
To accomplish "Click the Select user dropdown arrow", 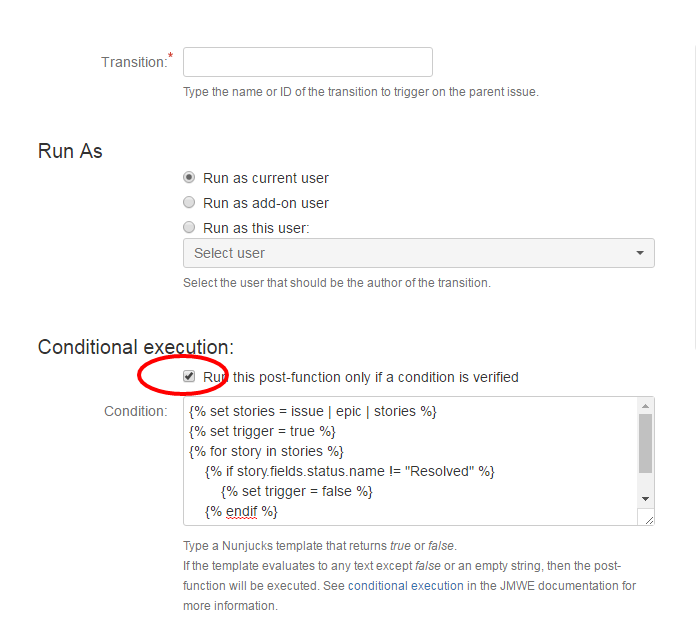I will click(x=640, y=253).
